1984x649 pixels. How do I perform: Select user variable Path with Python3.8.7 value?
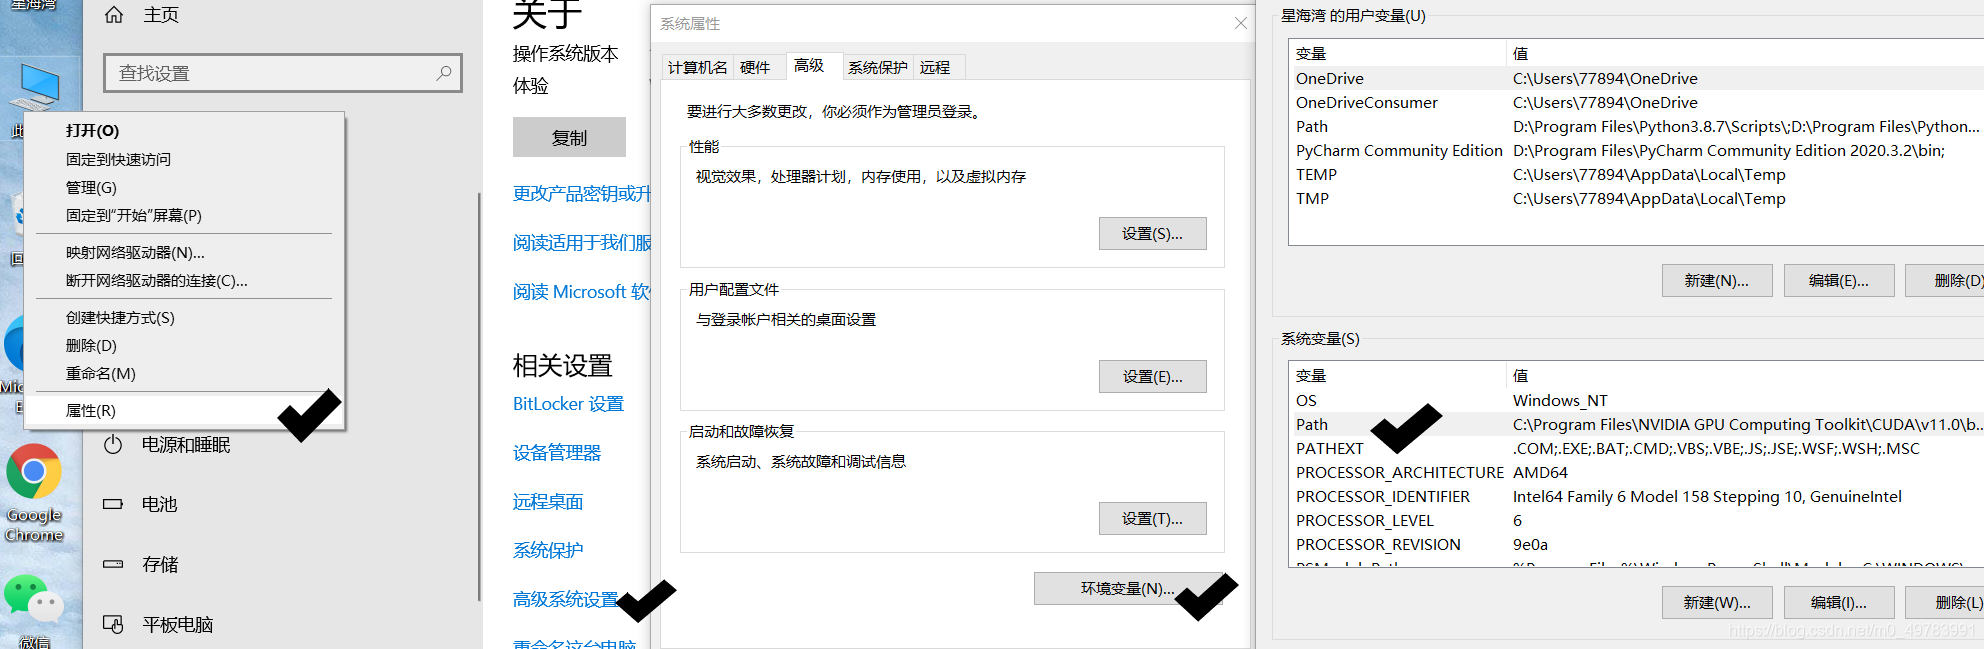pyautogui.click(x=1637, y=126)
